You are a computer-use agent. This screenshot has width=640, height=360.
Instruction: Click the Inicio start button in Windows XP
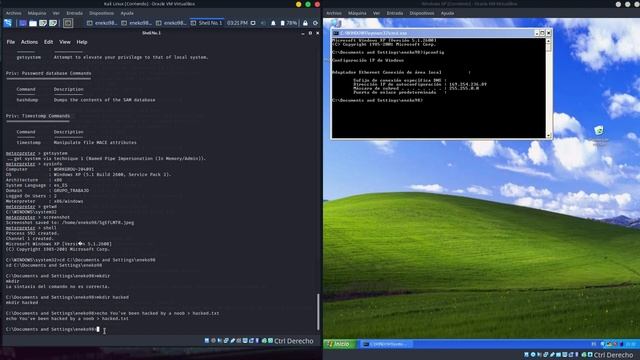340,344
